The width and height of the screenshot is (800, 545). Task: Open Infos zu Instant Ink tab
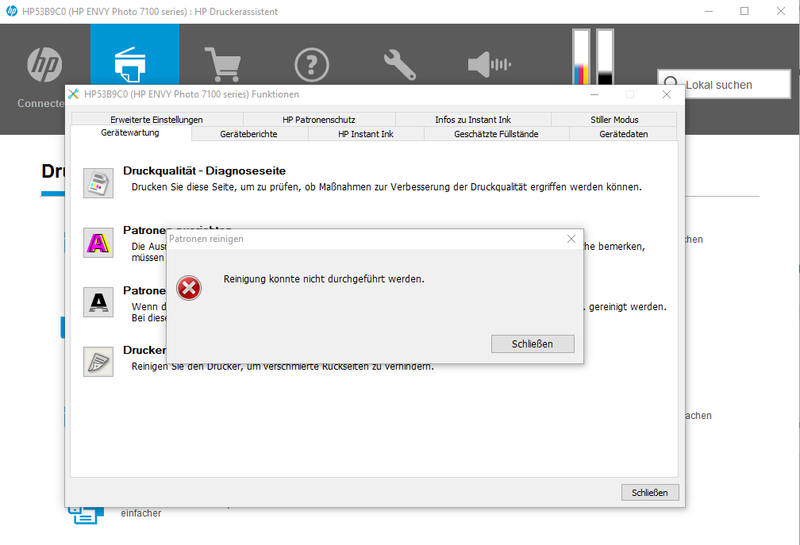(473, 119)
